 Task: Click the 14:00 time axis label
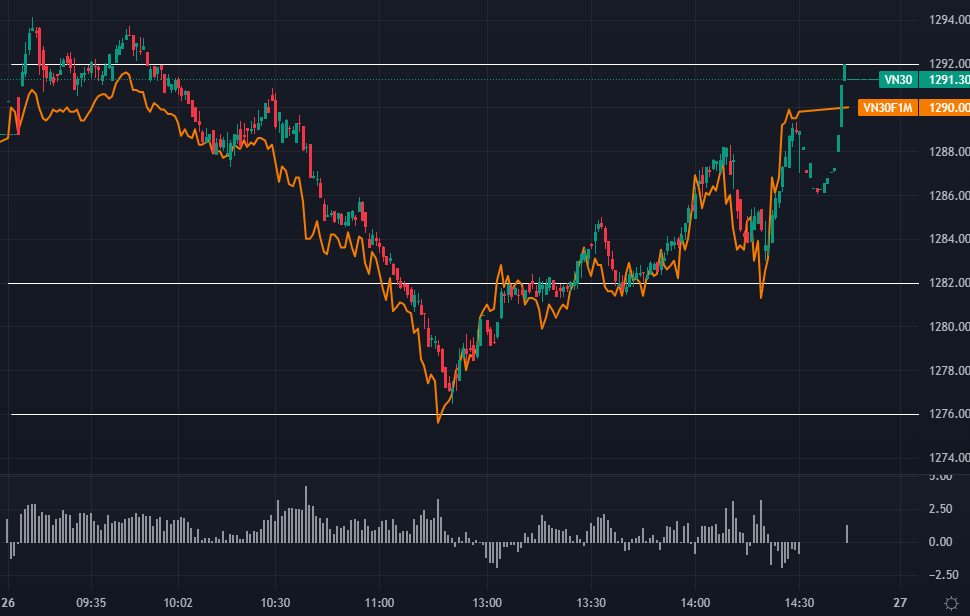(695, 602)
